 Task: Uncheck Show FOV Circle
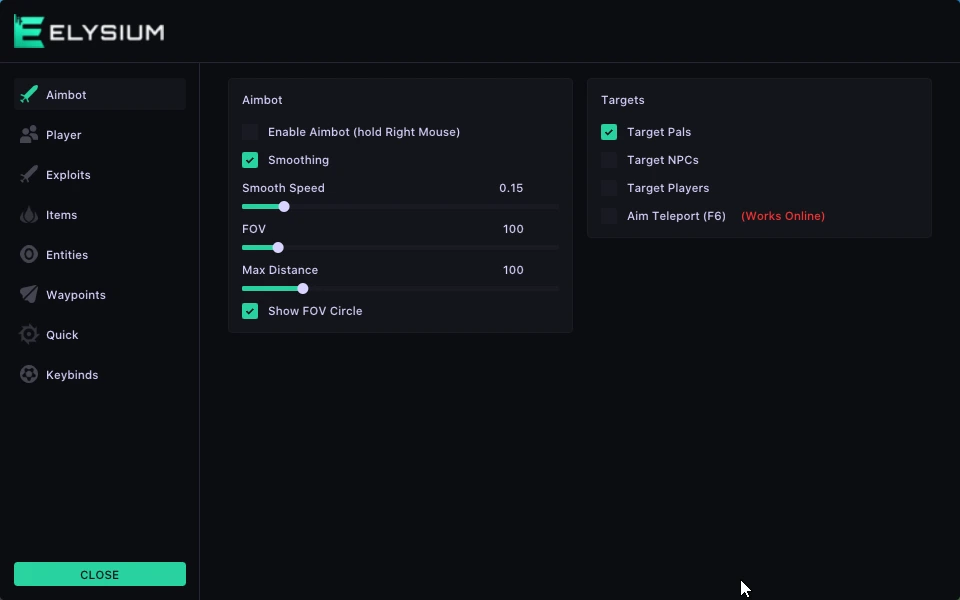(250, 311)
